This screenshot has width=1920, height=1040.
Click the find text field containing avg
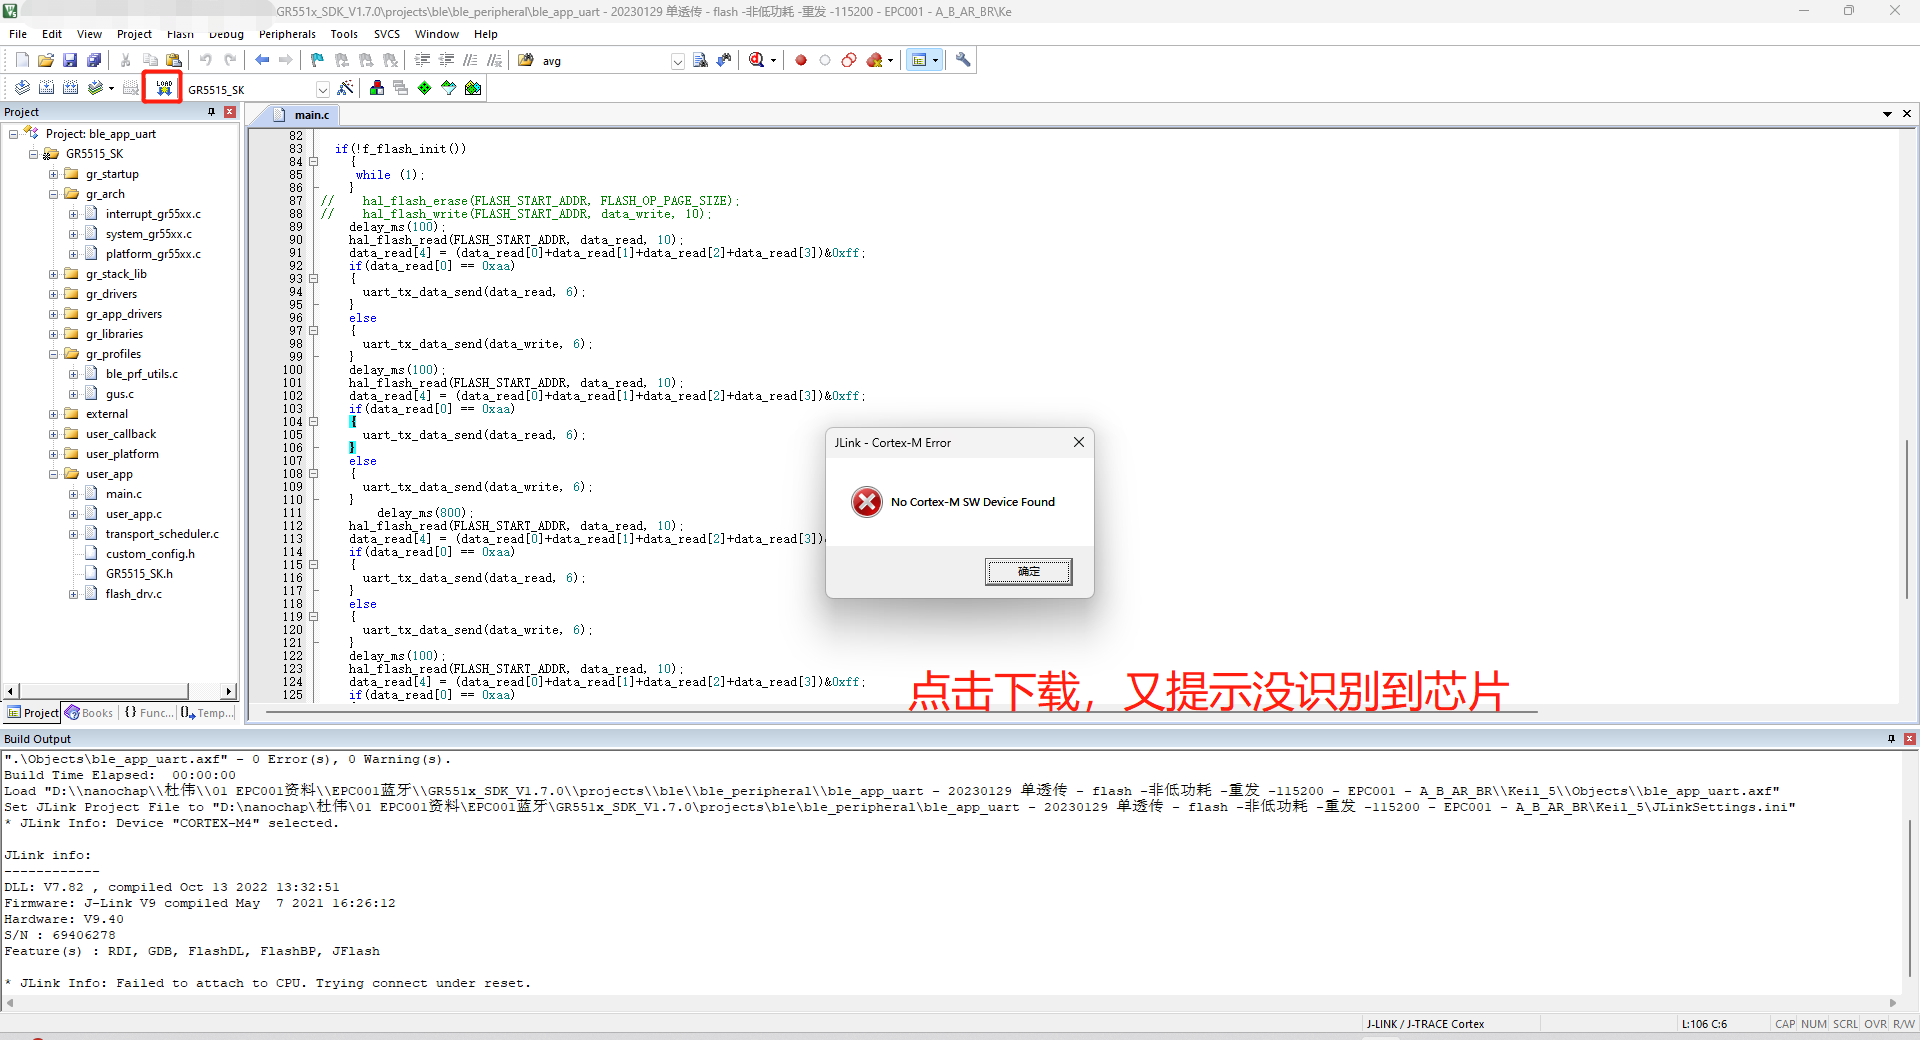(604, 61)
